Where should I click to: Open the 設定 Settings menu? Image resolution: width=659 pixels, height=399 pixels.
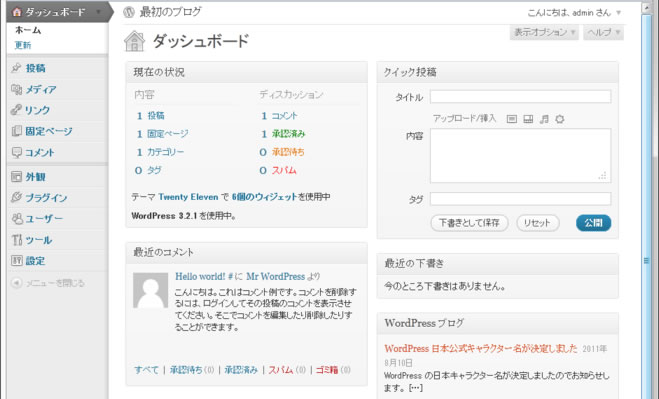point(35,261)
